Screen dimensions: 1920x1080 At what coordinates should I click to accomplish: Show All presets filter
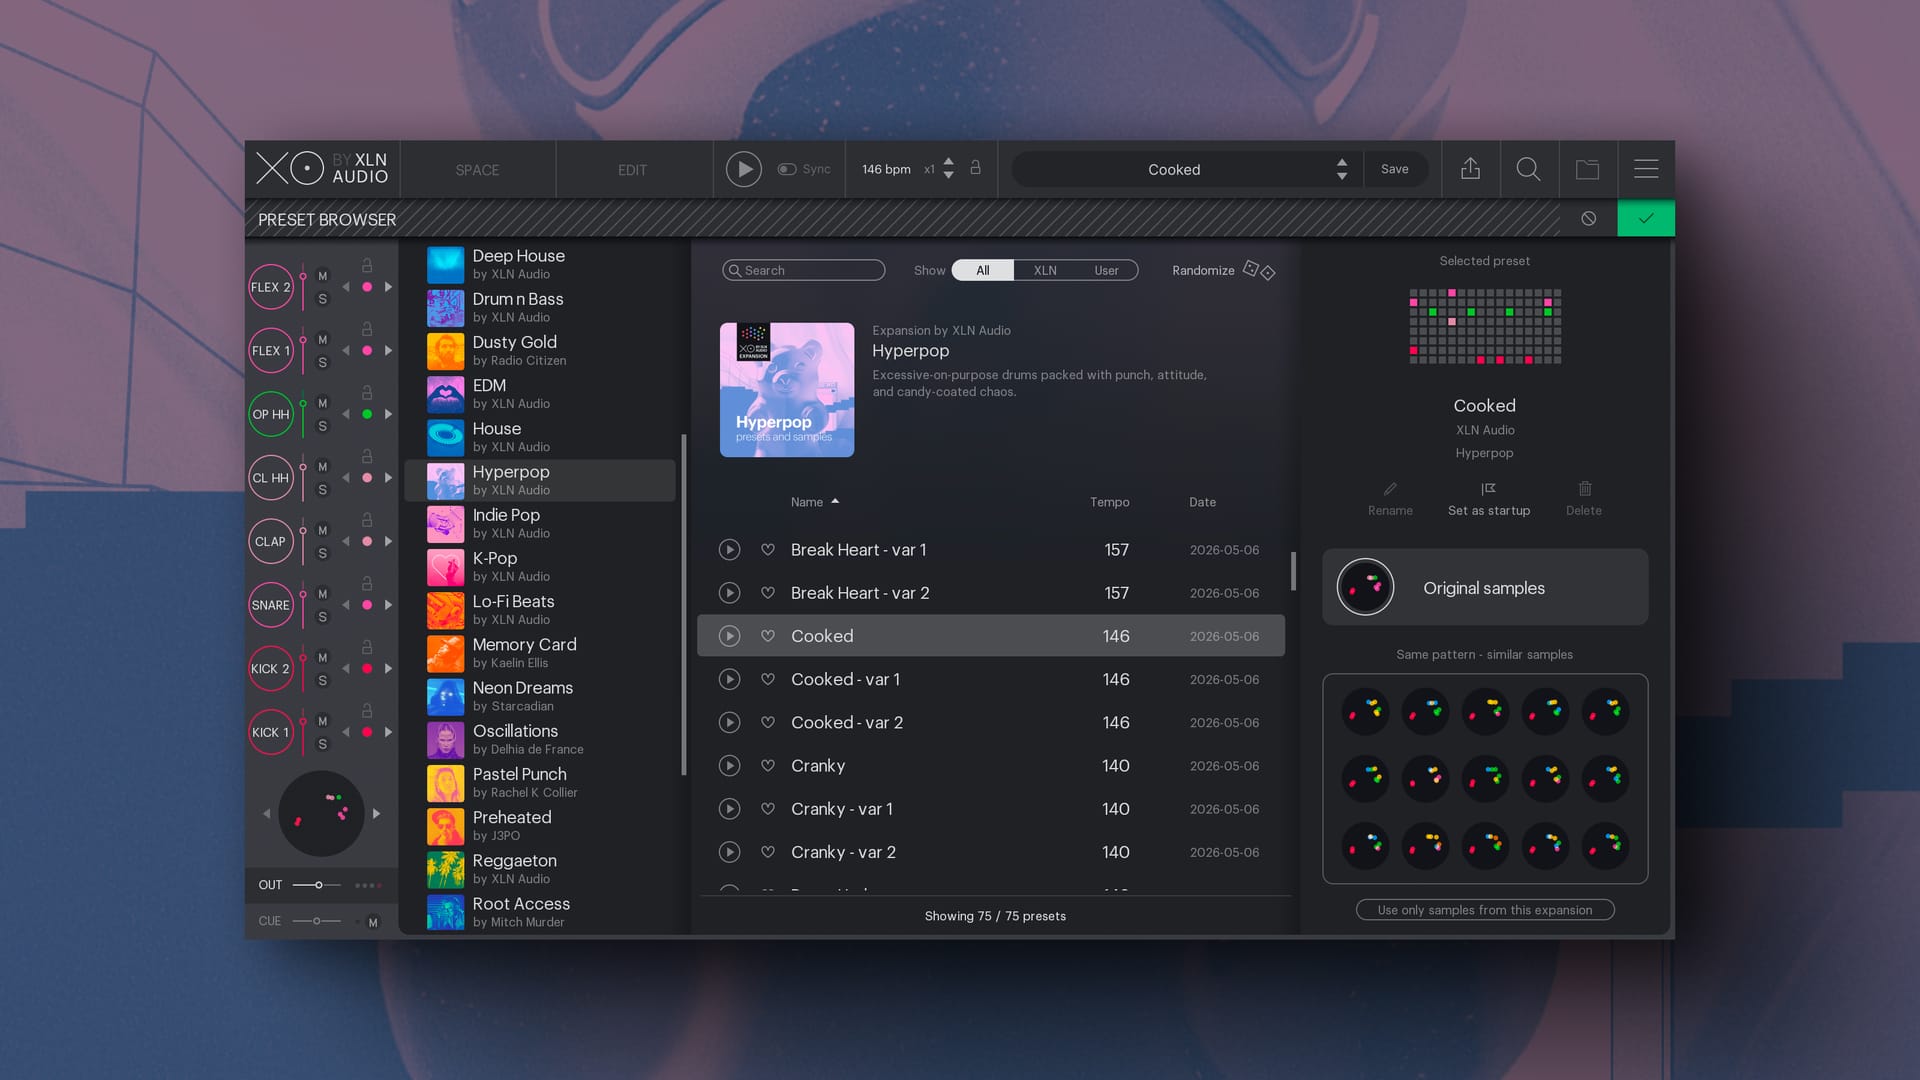click(x=983, y=270)
